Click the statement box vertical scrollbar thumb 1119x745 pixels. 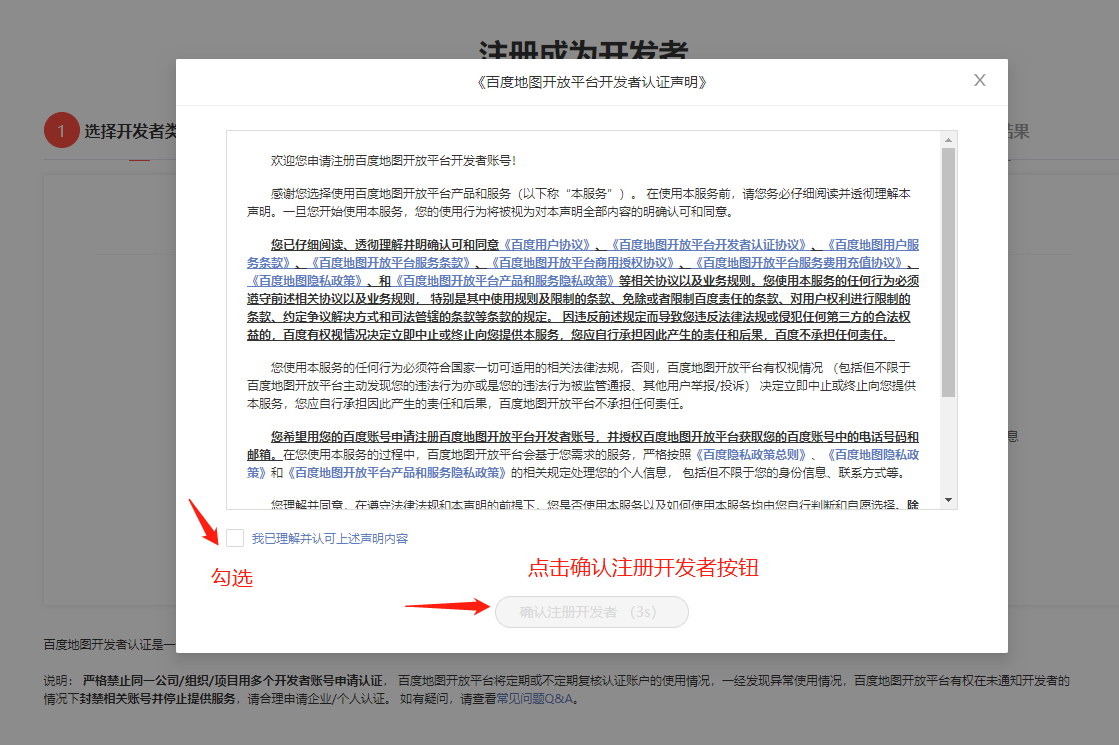tap(948, 273)
